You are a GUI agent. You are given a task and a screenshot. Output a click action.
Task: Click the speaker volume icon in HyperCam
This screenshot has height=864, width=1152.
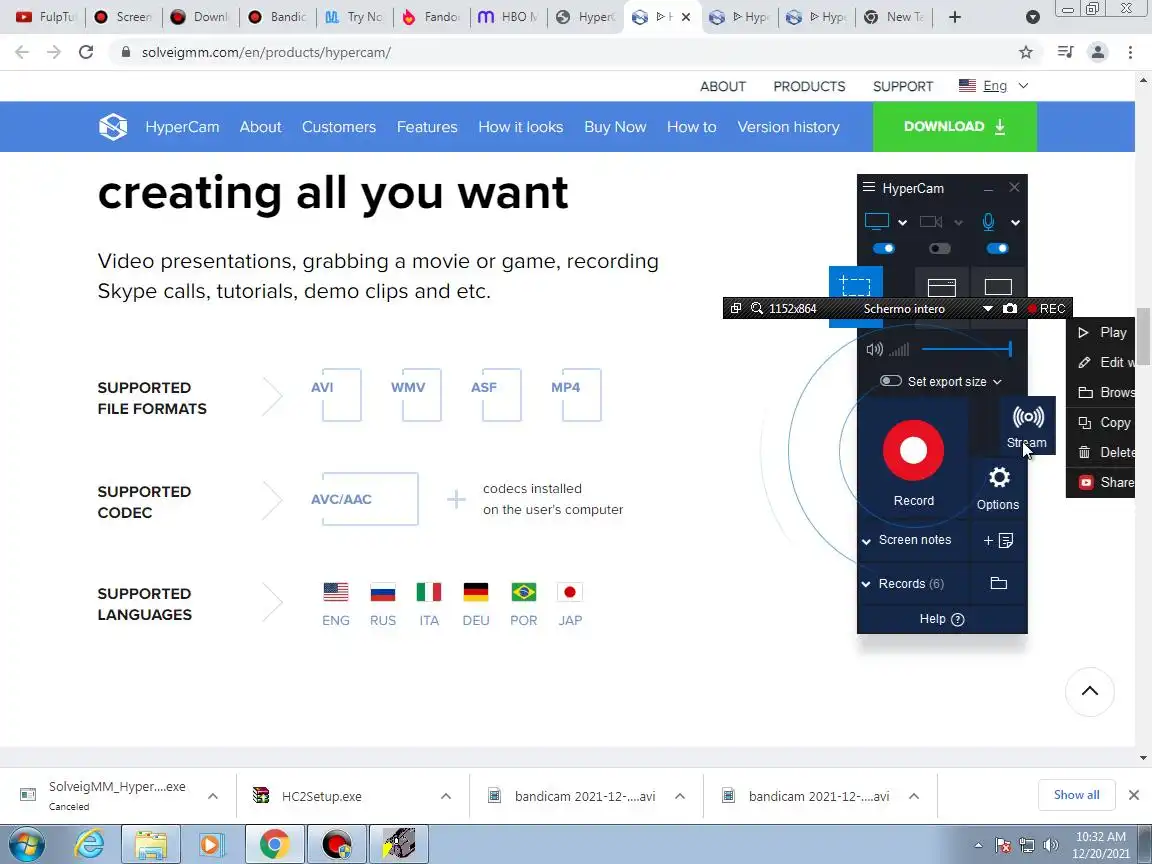(x=874, y=350)
